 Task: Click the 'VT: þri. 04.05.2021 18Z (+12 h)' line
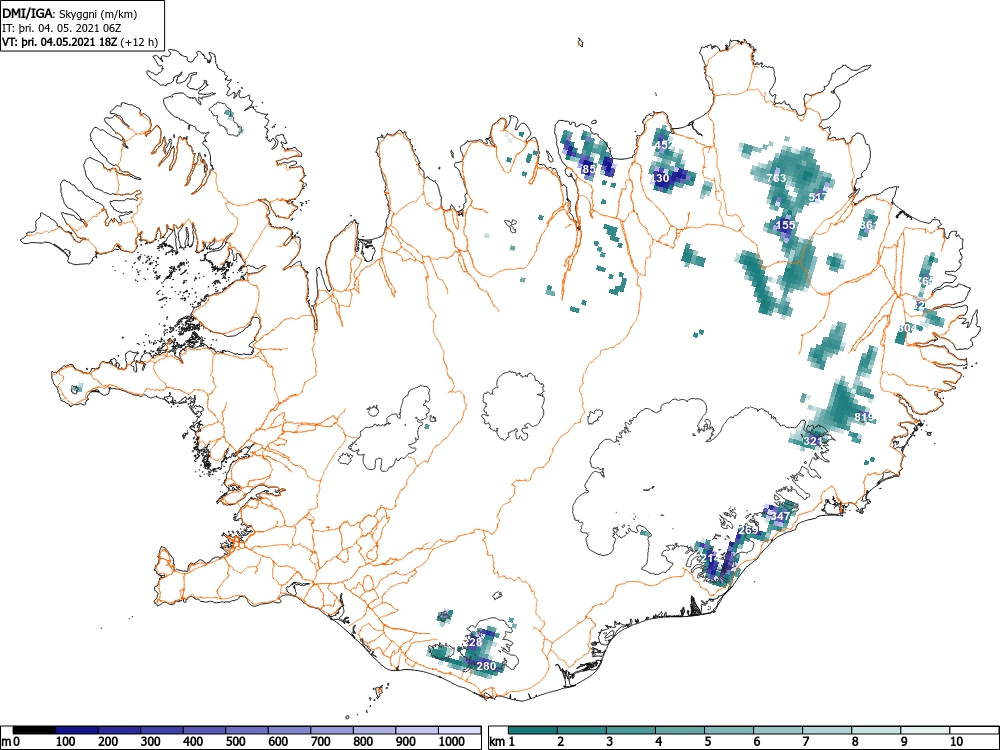click(x=80, y=42)
